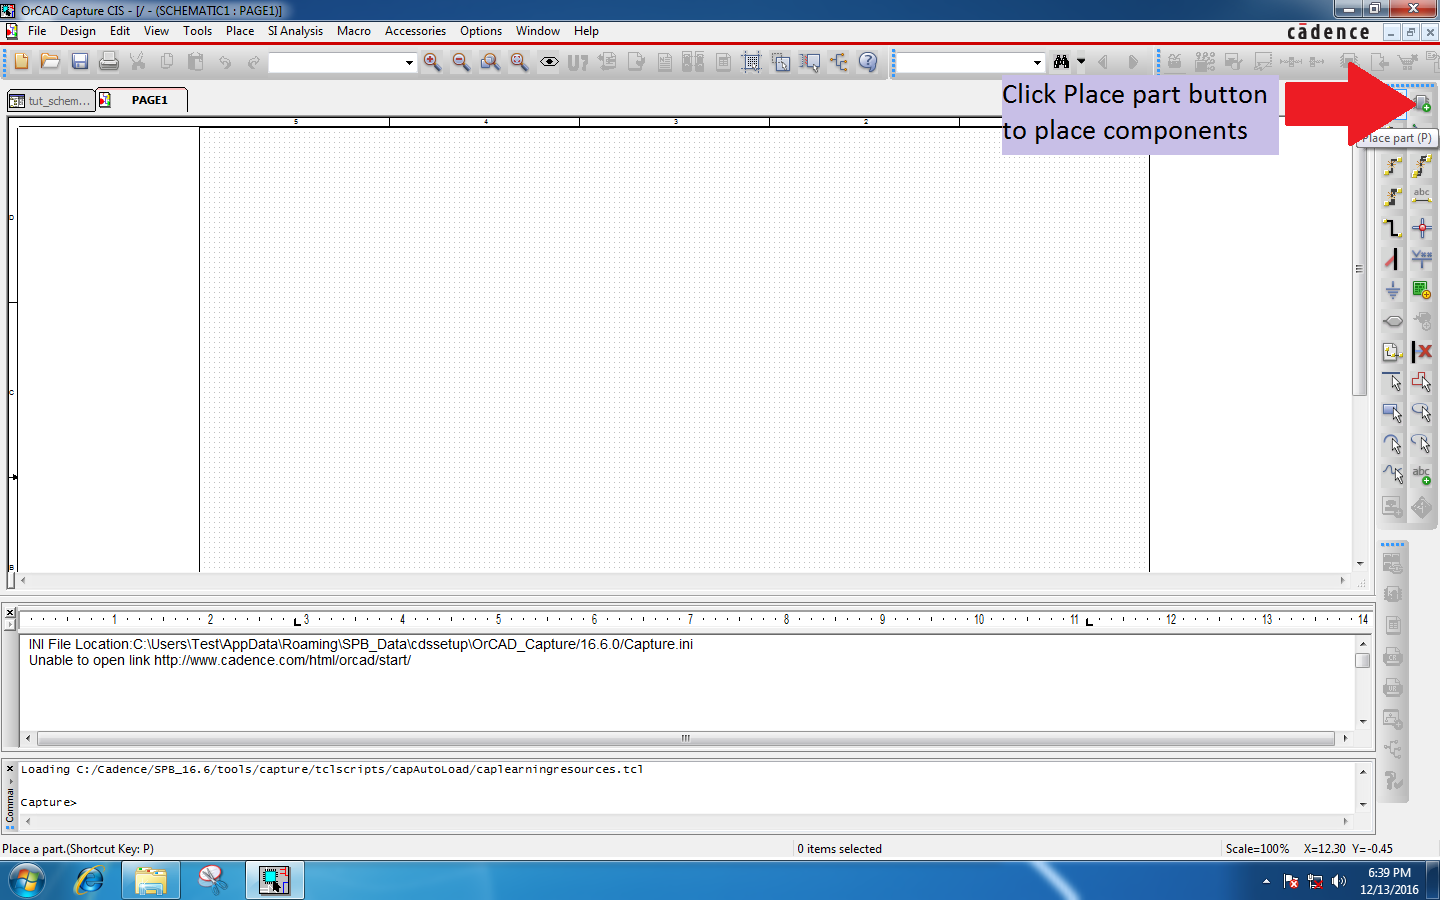Pick the Place ground symbol tool
The image size is (1440, 900).
tap(1392, 292)
